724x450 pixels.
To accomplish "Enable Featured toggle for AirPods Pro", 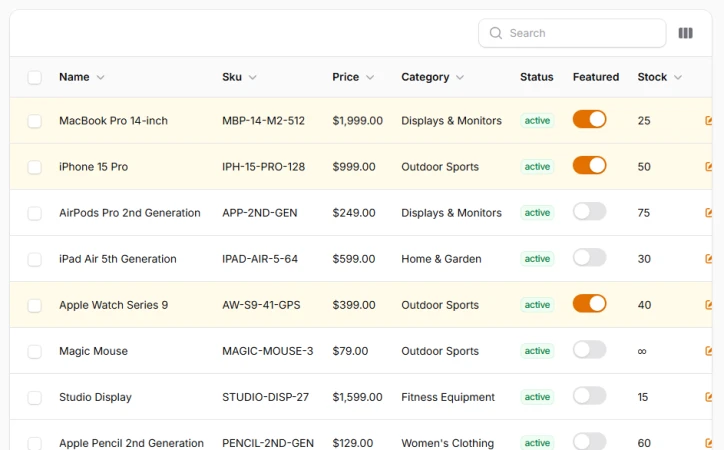I will point(590,211).
